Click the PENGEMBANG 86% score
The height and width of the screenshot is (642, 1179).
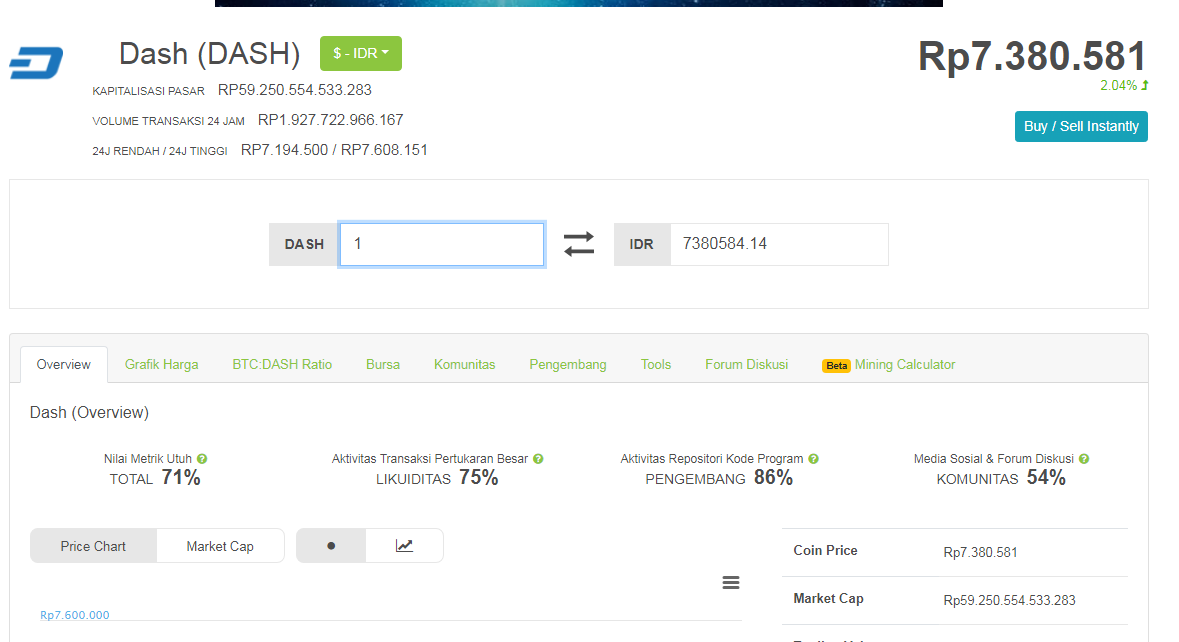(x=719, y=478)
